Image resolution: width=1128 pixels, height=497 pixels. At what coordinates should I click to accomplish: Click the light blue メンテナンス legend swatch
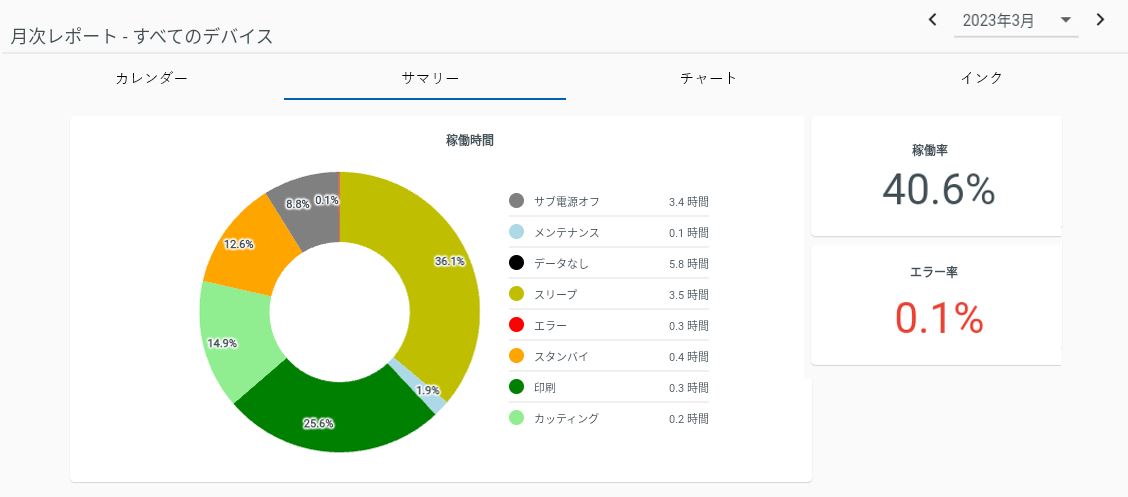(516, 232)
